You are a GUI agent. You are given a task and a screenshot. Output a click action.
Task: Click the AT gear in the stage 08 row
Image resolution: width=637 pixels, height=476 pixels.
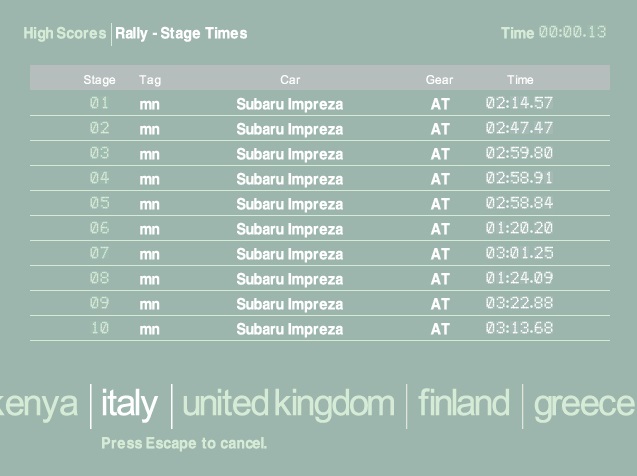440,279
